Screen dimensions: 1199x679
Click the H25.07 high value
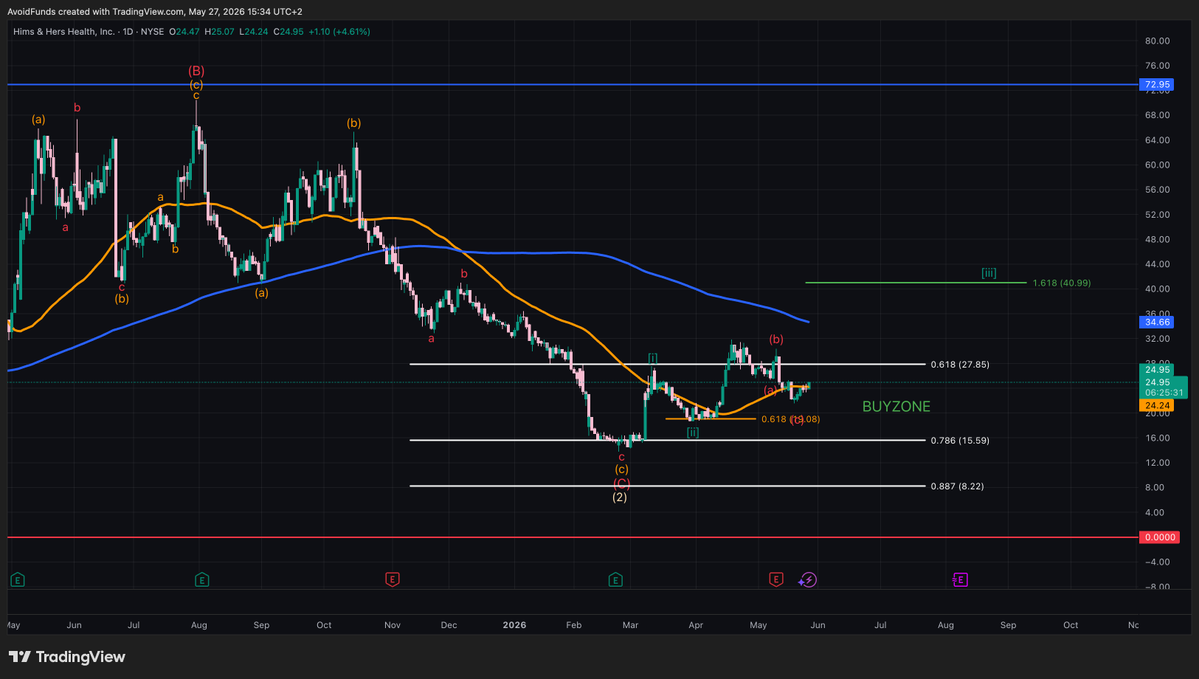click(x=219, y=31)
